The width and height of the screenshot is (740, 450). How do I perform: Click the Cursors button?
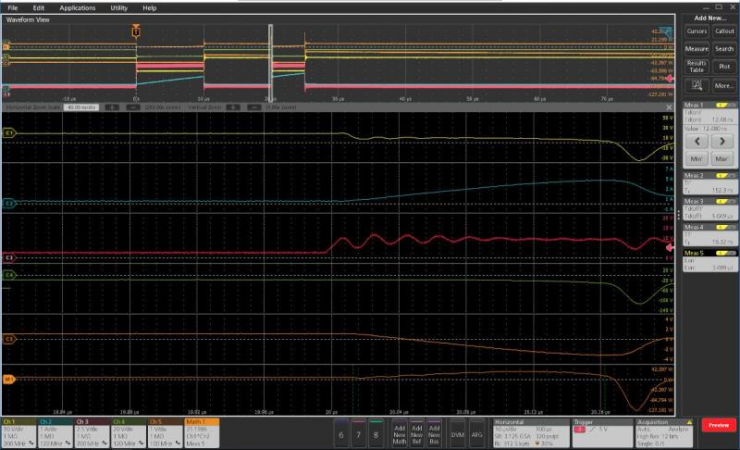click(696, 31)
